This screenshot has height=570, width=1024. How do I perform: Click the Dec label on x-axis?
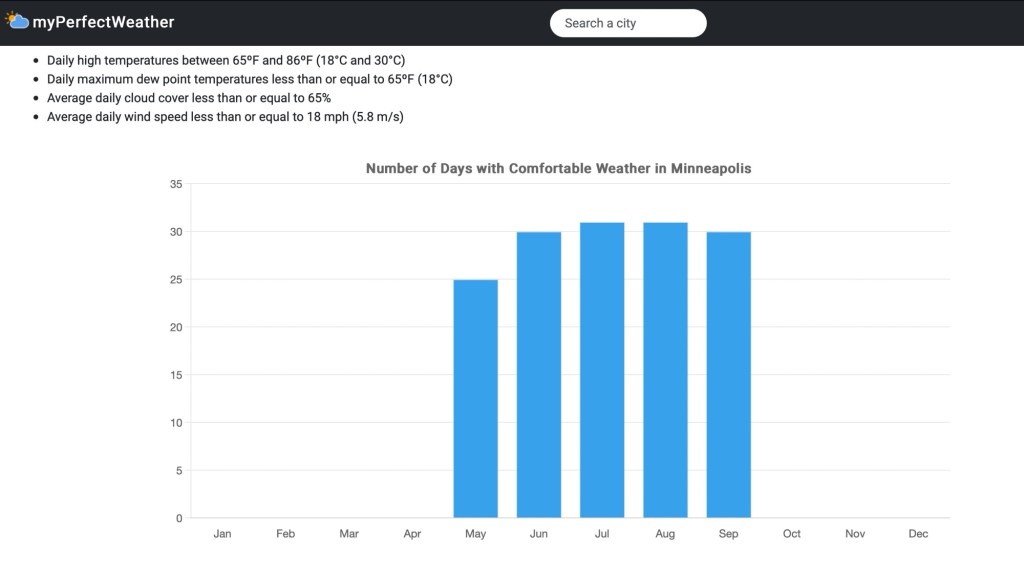point(918,534)
